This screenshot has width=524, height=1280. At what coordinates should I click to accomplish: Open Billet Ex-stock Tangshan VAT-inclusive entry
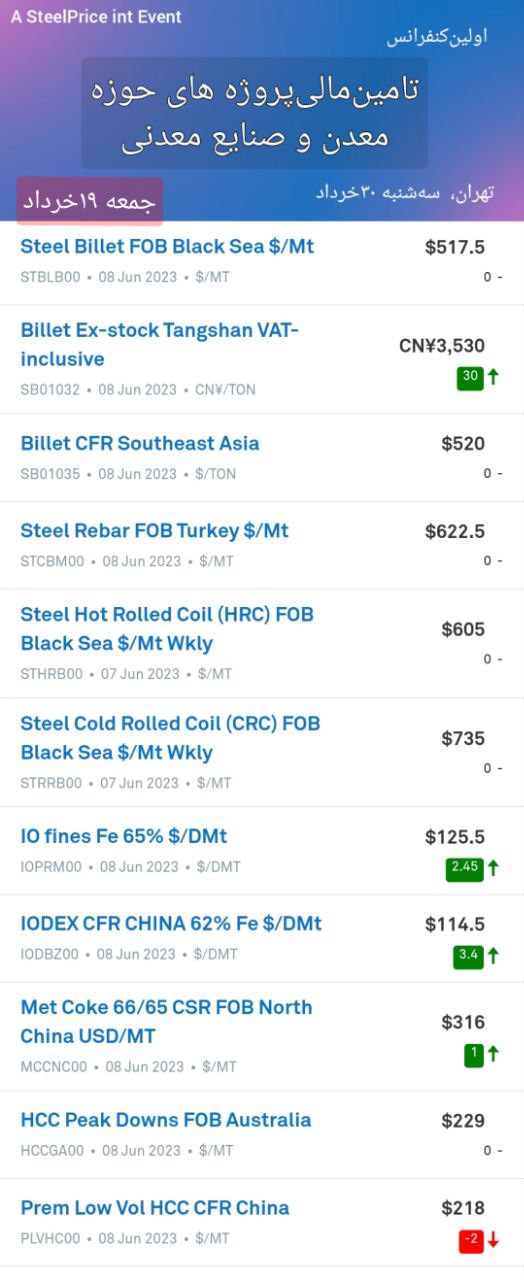[262, 359]
